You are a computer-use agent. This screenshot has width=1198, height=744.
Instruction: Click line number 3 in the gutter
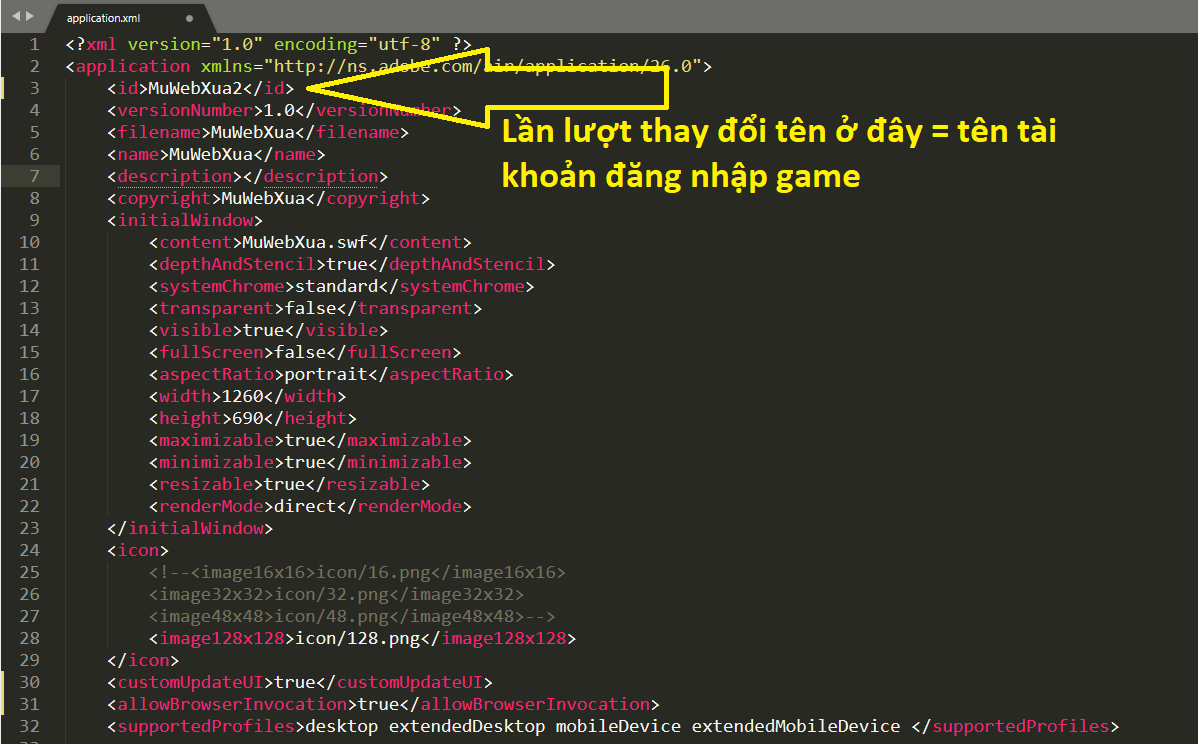(x=34, y=88)
